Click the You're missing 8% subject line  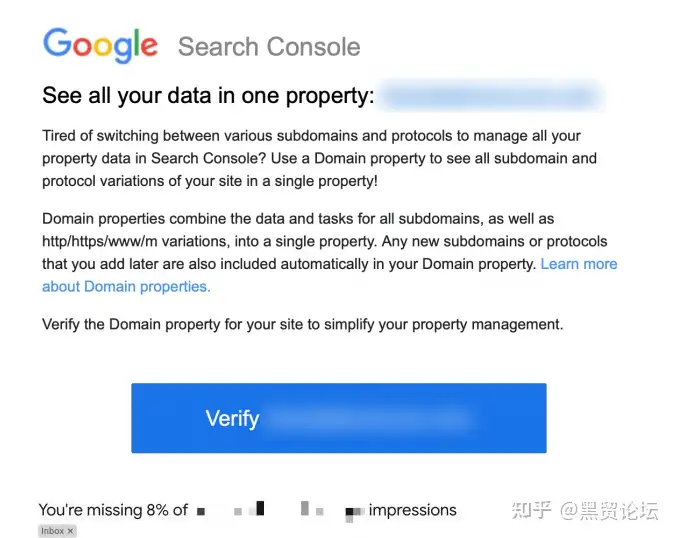(248, 510)
